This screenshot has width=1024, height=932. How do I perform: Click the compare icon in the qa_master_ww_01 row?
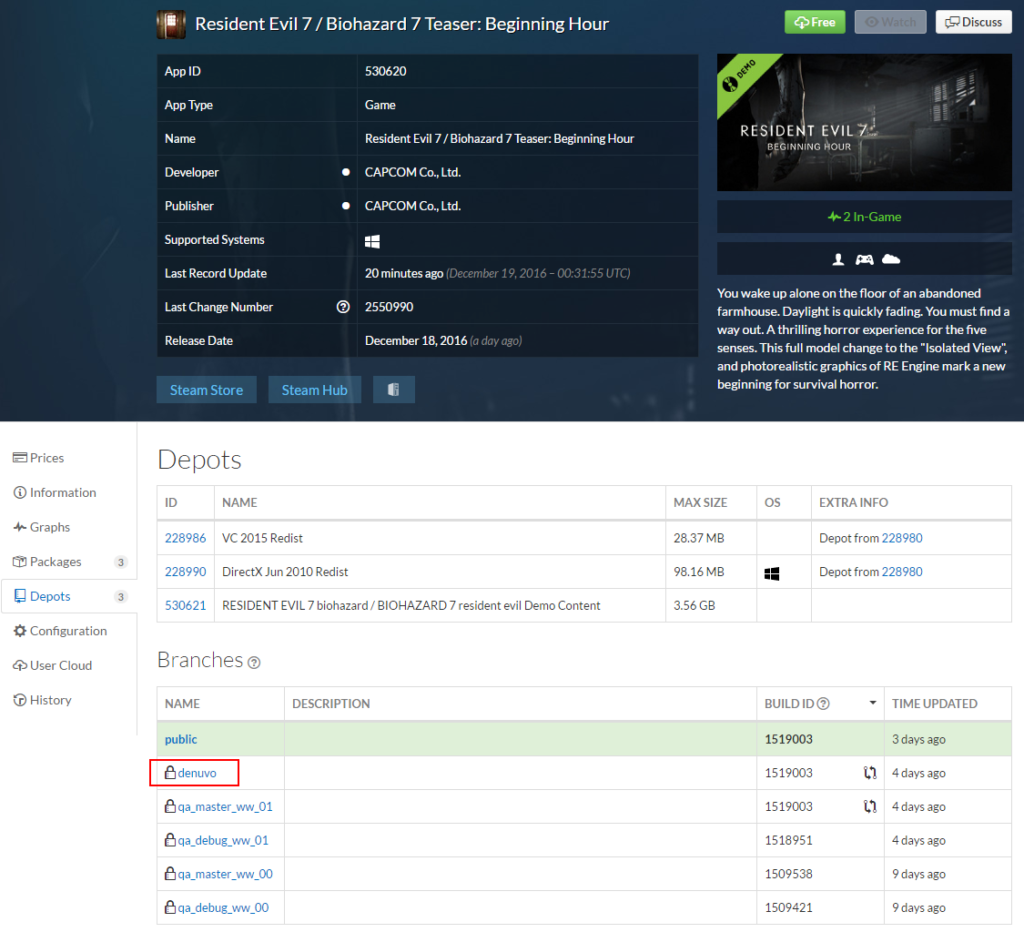pos(870,807)
